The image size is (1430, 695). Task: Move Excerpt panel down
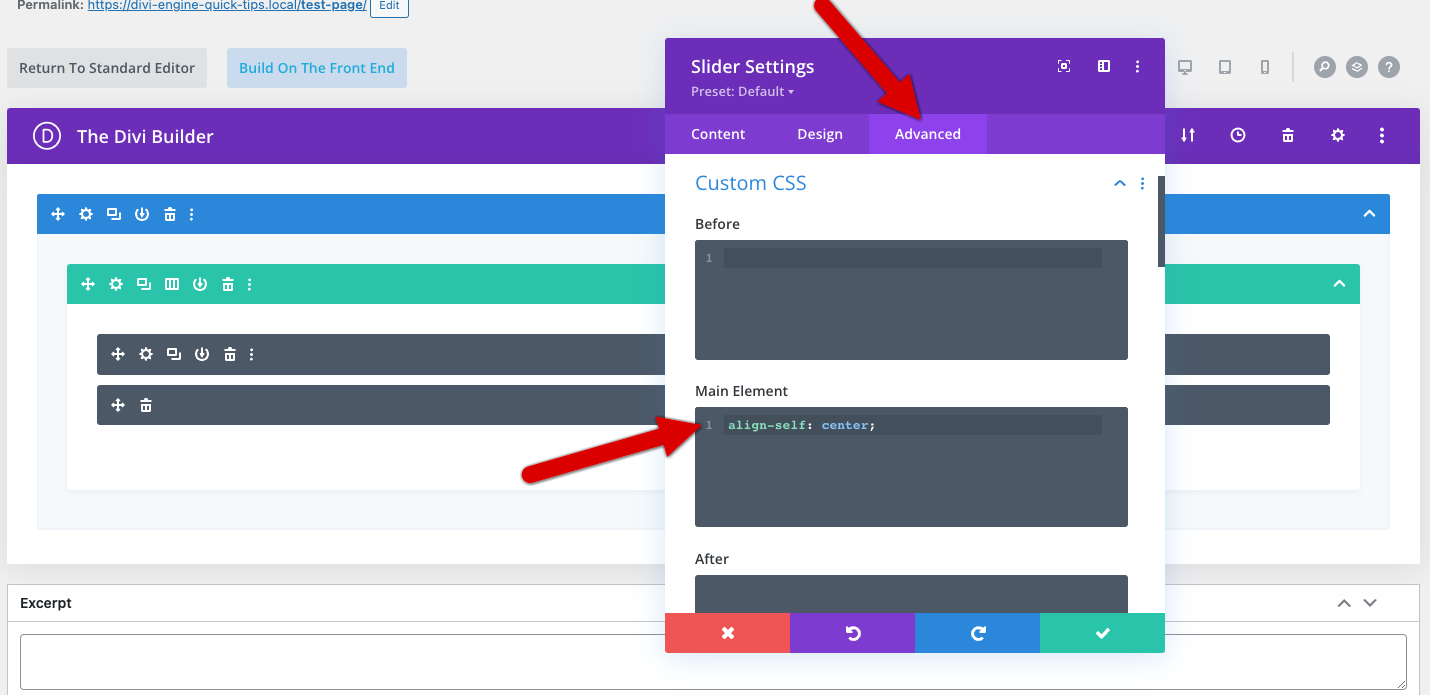coord(1370,603)
